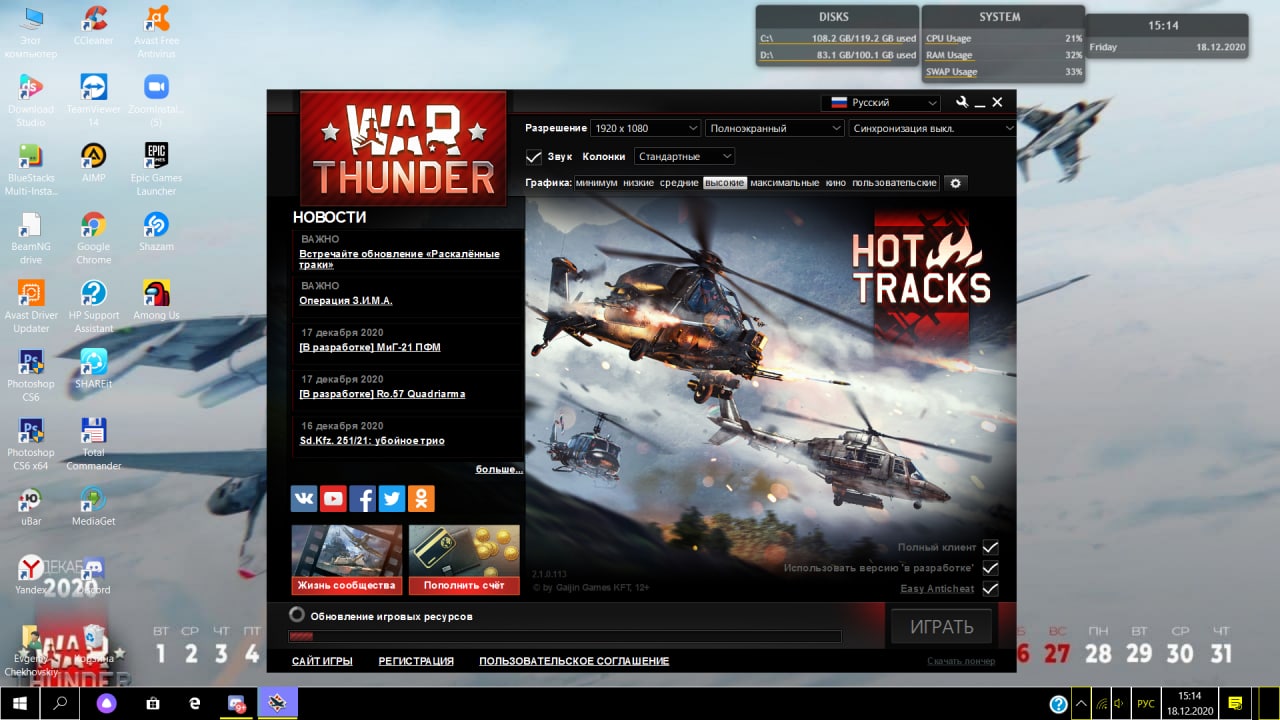1280x720 pixels.
Task: Select высокие graphics preset
Action: coord(724,183)
